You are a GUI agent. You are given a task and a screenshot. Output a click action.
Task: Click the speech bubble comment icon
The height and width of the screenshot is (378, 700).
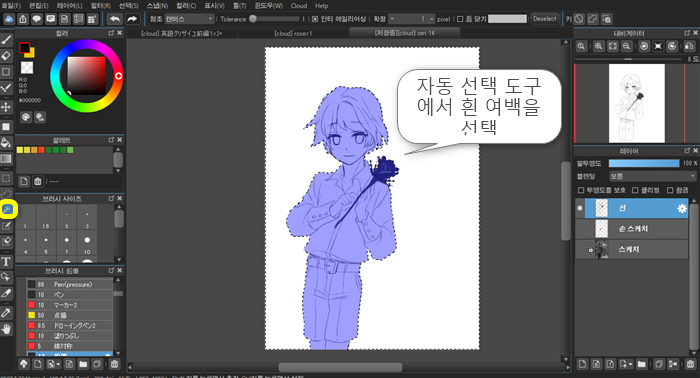[37, 19]
